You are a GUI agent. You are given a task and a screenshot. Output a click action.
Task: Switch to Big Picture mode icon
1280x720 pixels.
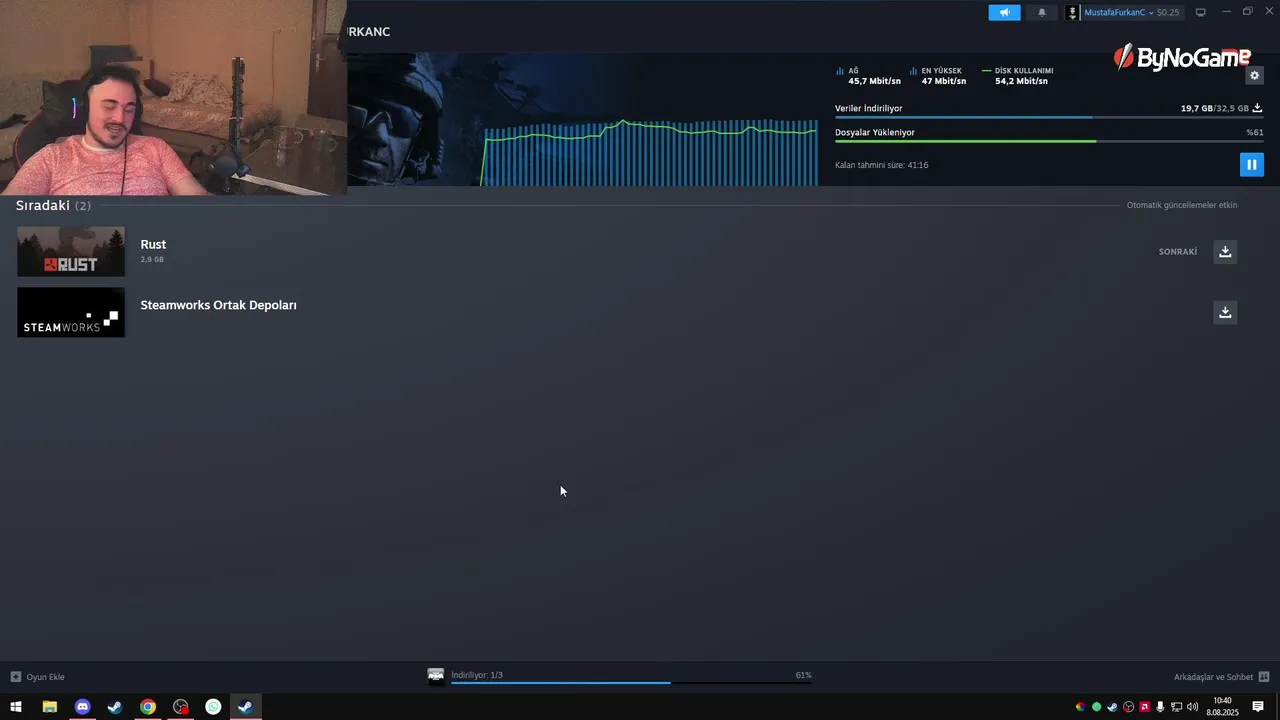(1200, 13)
